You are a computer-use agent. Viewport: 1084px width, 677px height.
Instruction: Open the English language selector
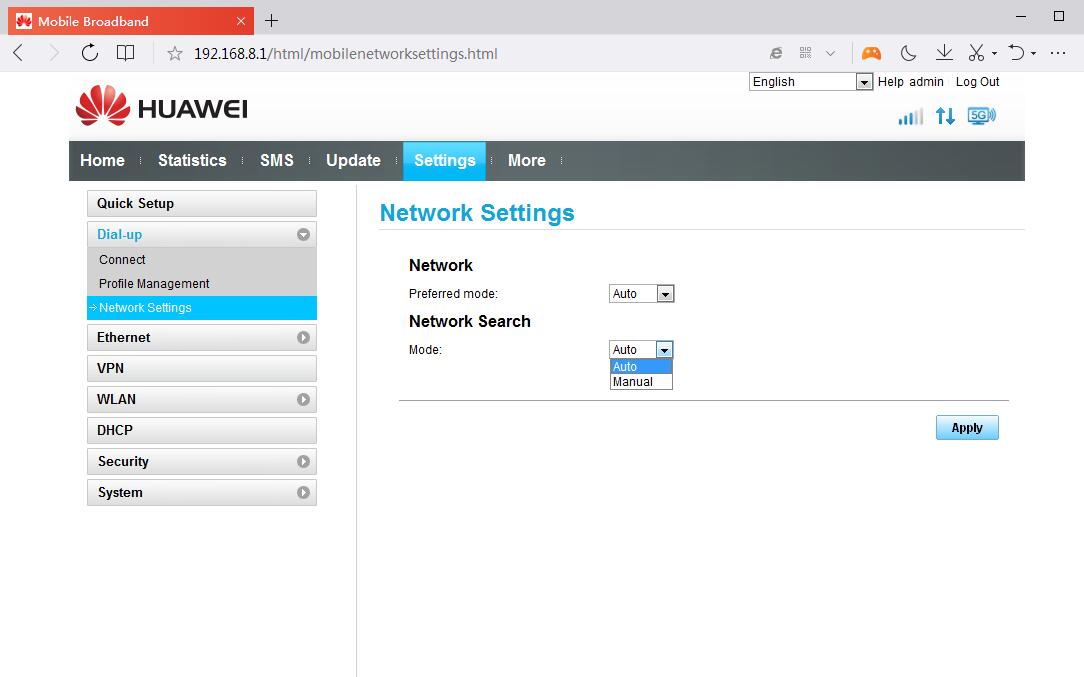coord(811,82)
